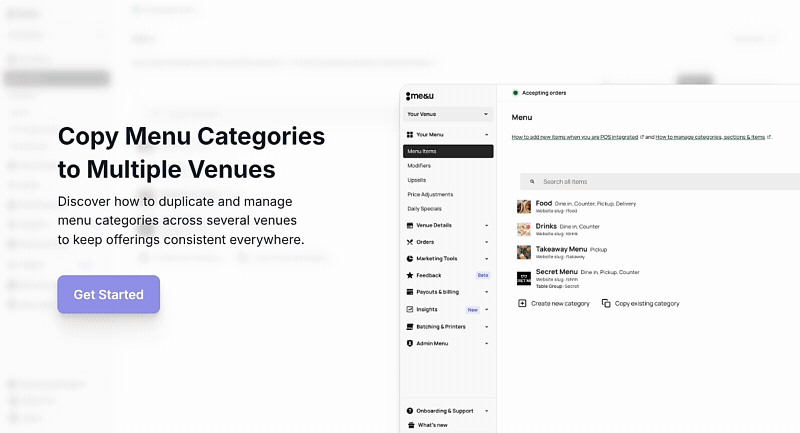Image resolution: width=800 pixels, height=433 pixels.
Task: Click the Get Started button
Action: 109,294
